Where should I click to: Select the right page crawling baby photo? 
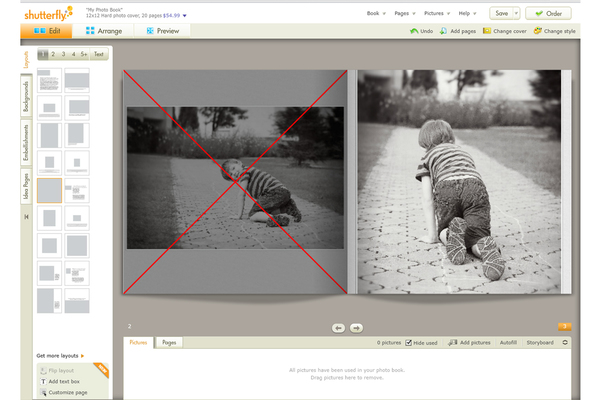460,182
